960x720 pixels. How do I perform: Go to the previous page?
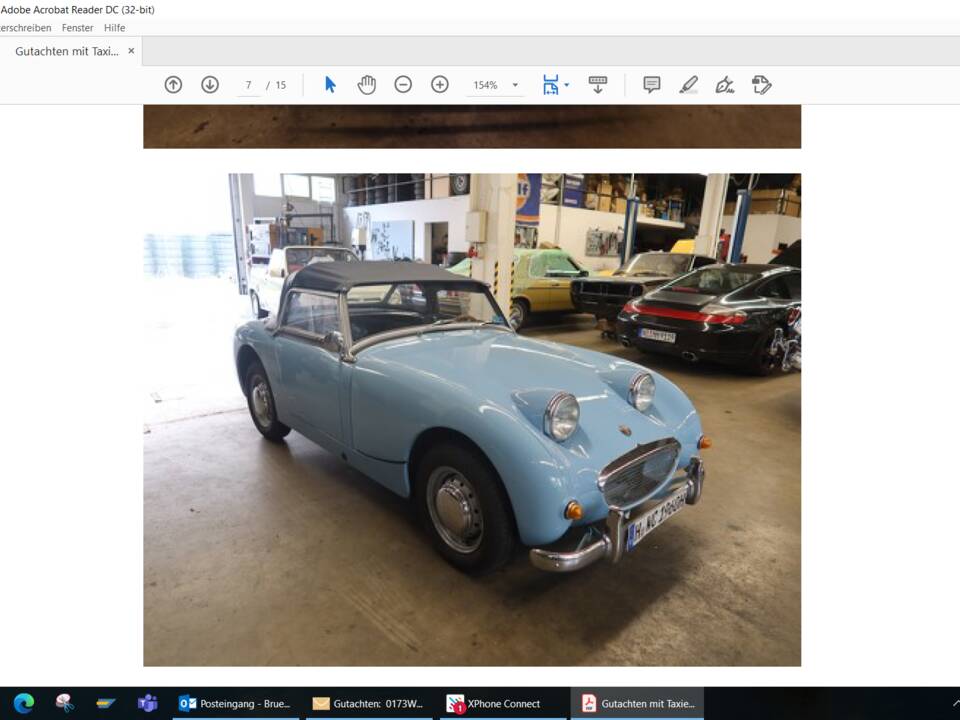pyautogui.click(x=172, y=85)
